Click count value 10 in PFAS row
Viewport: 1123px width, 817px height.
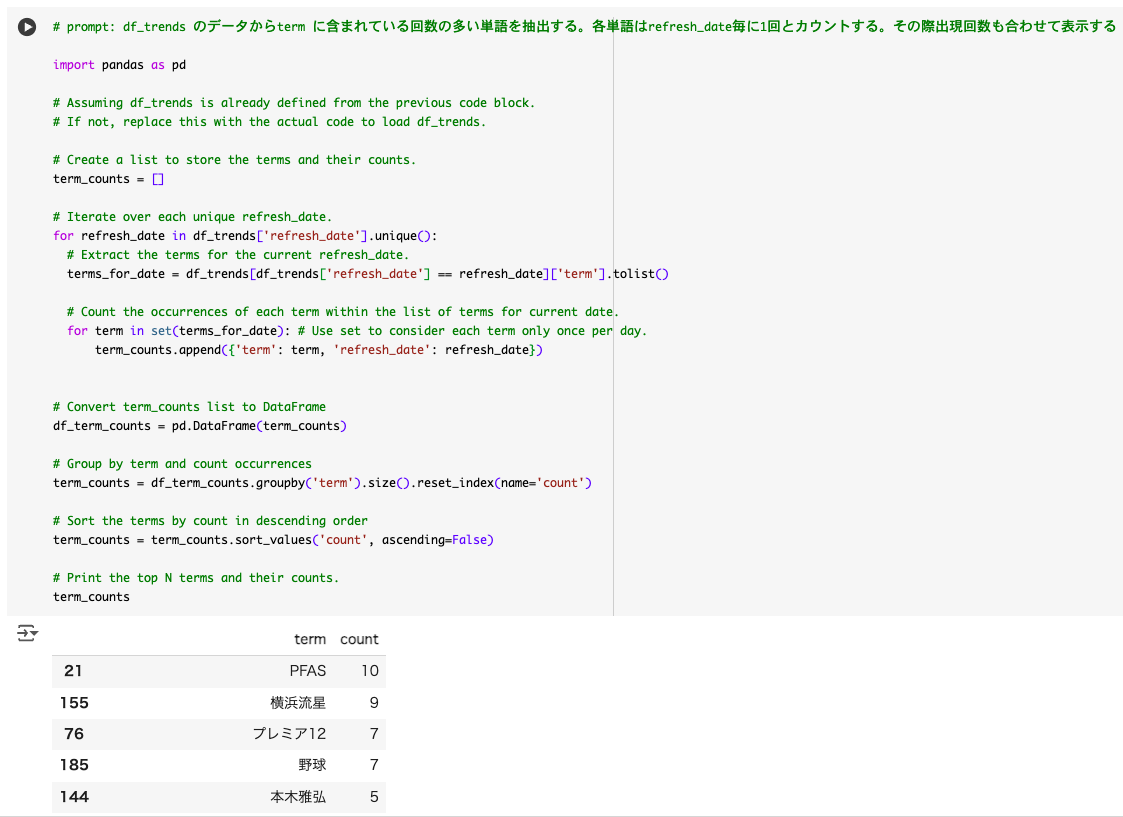370,671
